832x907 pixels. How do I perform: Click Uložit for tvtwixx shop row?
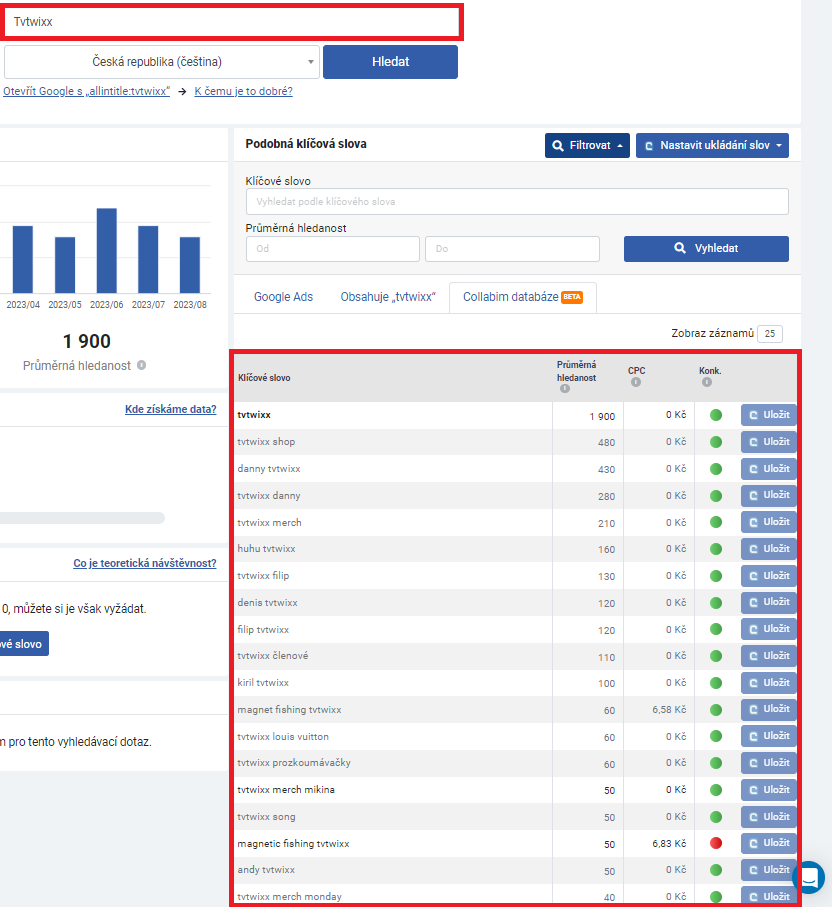769,441
